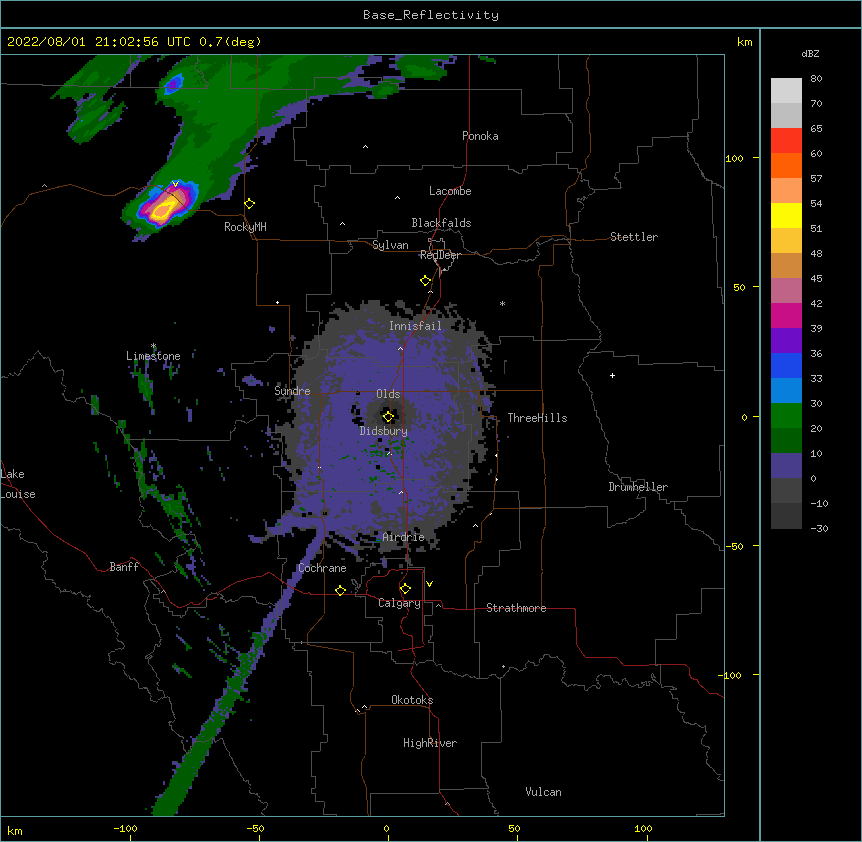Click the HighRiver label

[x=430, y=743]
